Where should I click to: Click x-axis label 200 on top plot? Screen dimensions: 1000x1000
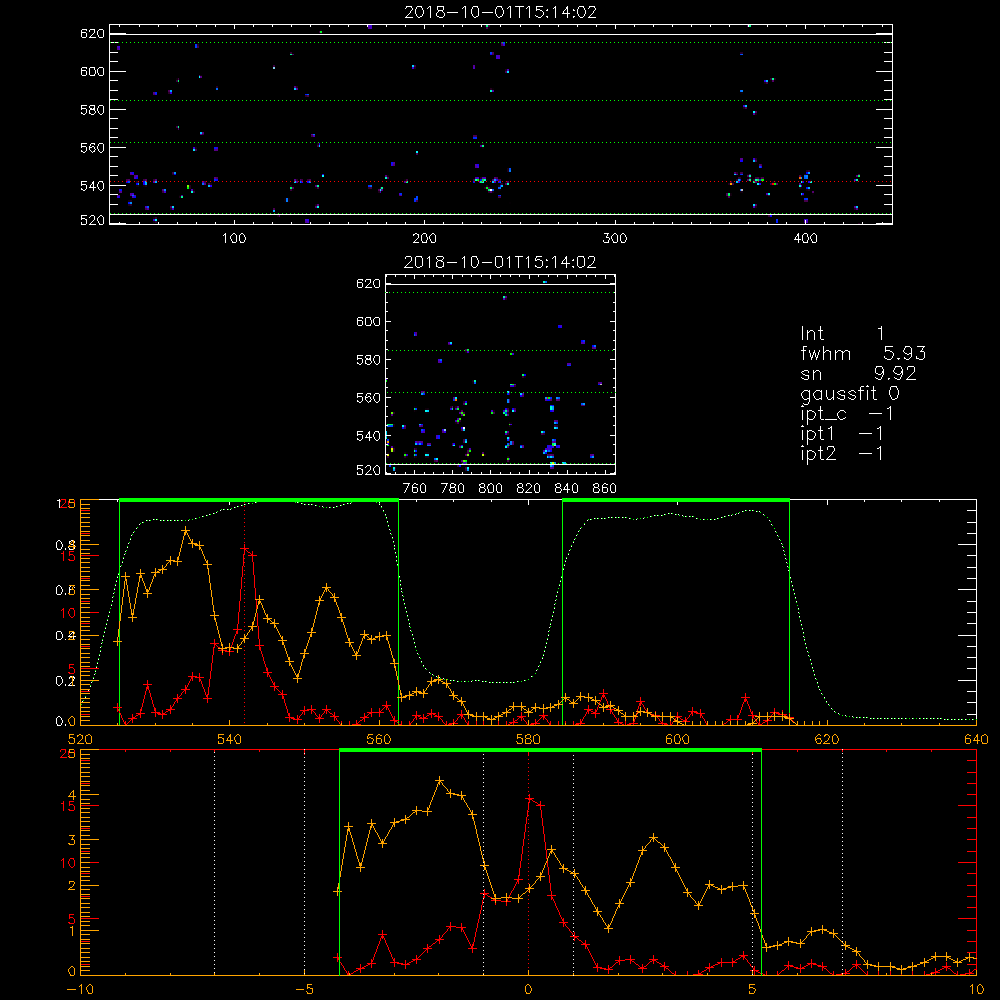pos(424,239)
